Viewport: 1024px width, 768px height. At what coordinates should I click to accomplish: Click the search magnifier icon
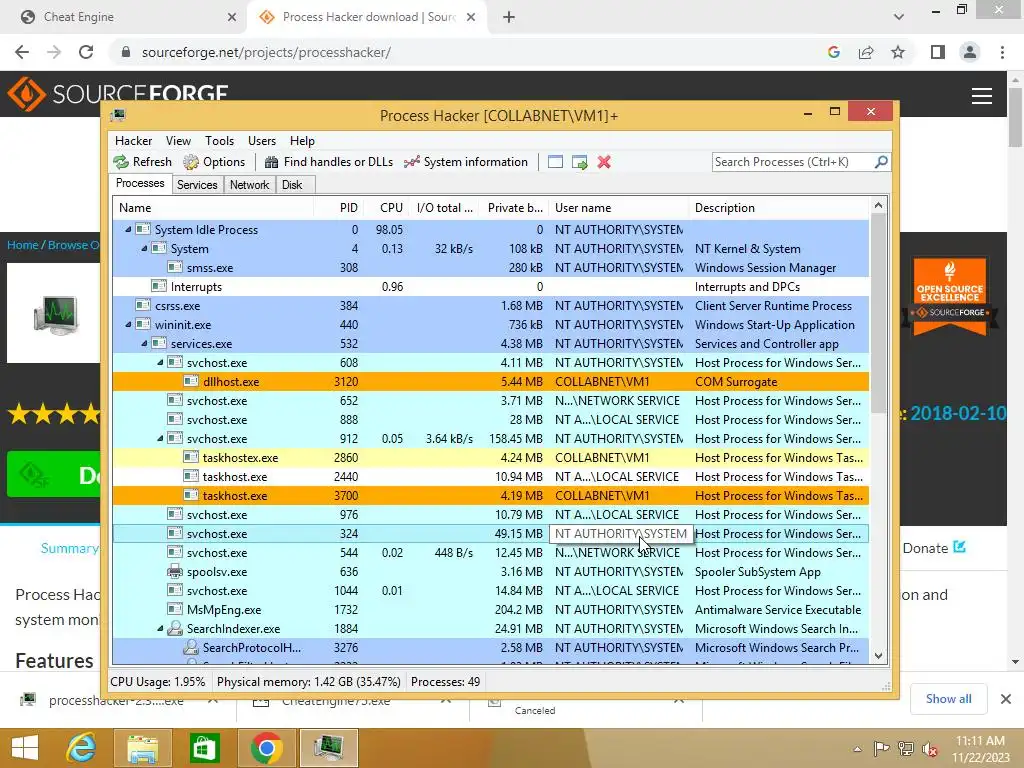coord(881,161)
